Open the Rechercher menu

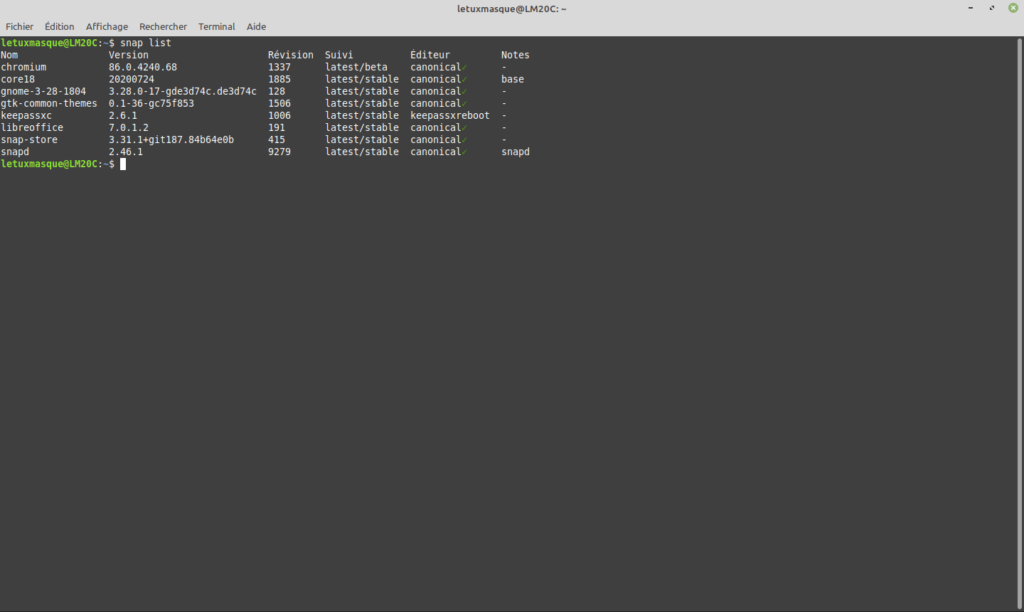point(163,27)
